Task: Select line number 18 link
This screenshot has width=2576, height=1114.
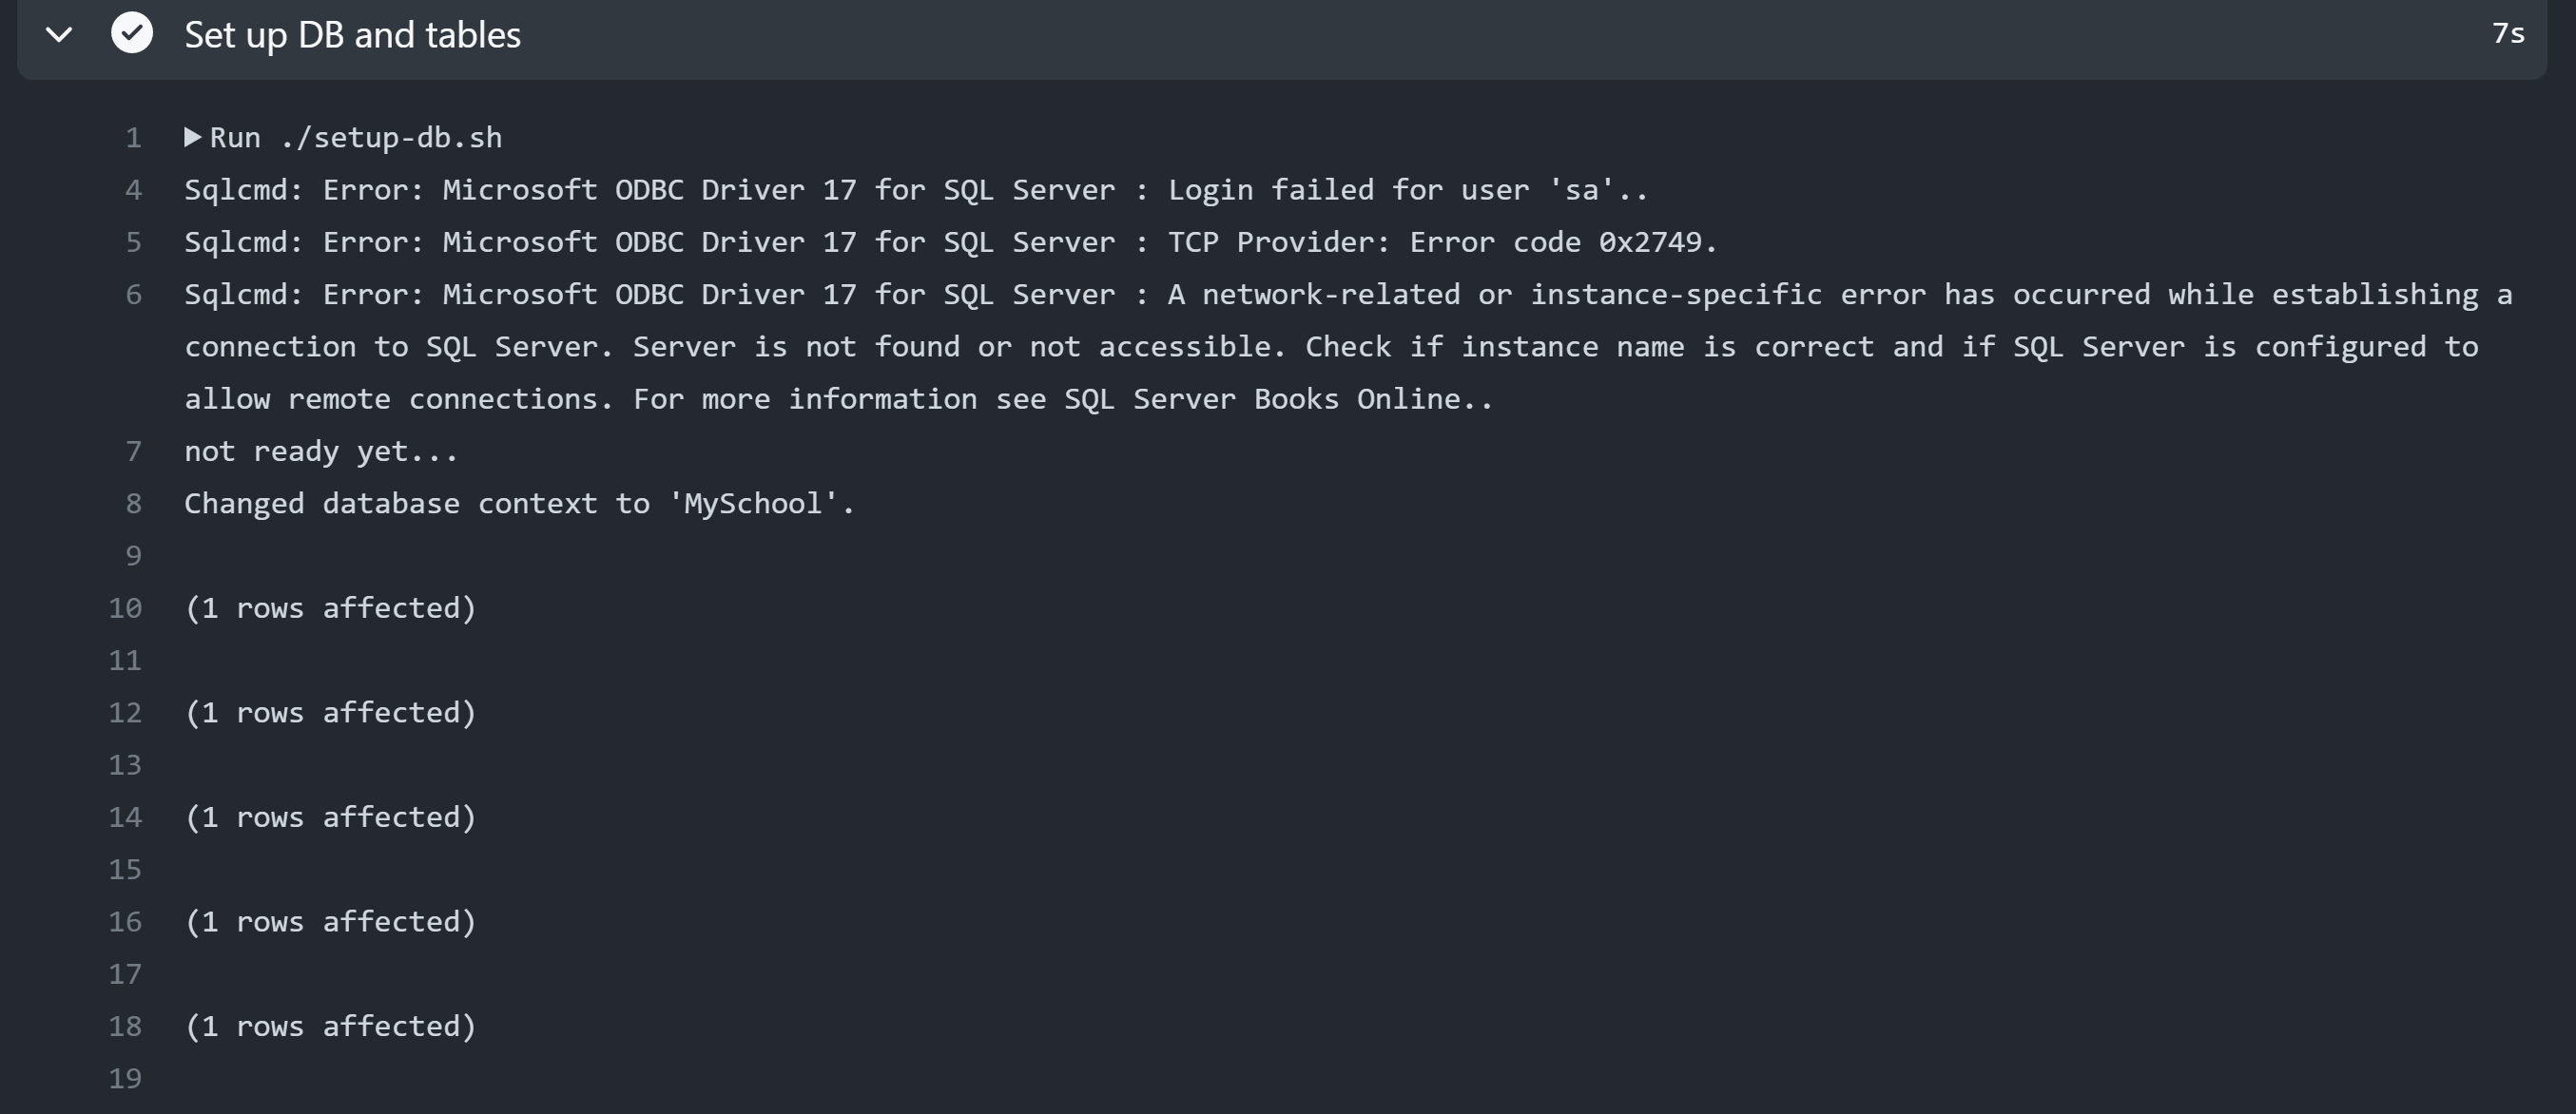Action: tap(125, 1027)
